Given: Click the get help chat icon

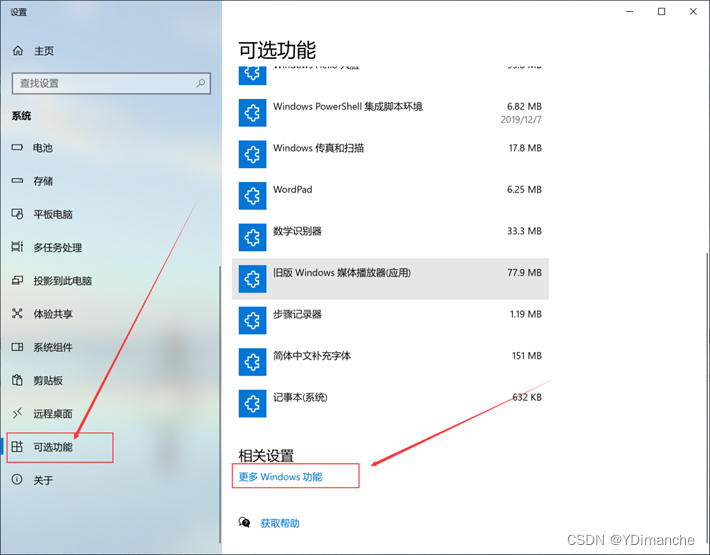Looking at the screenshot, I should point(245,523).
